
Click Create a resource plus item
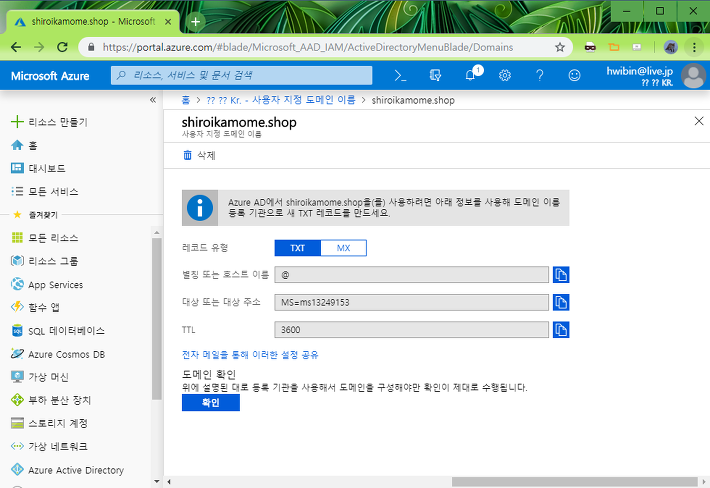(x=49, y=122)
